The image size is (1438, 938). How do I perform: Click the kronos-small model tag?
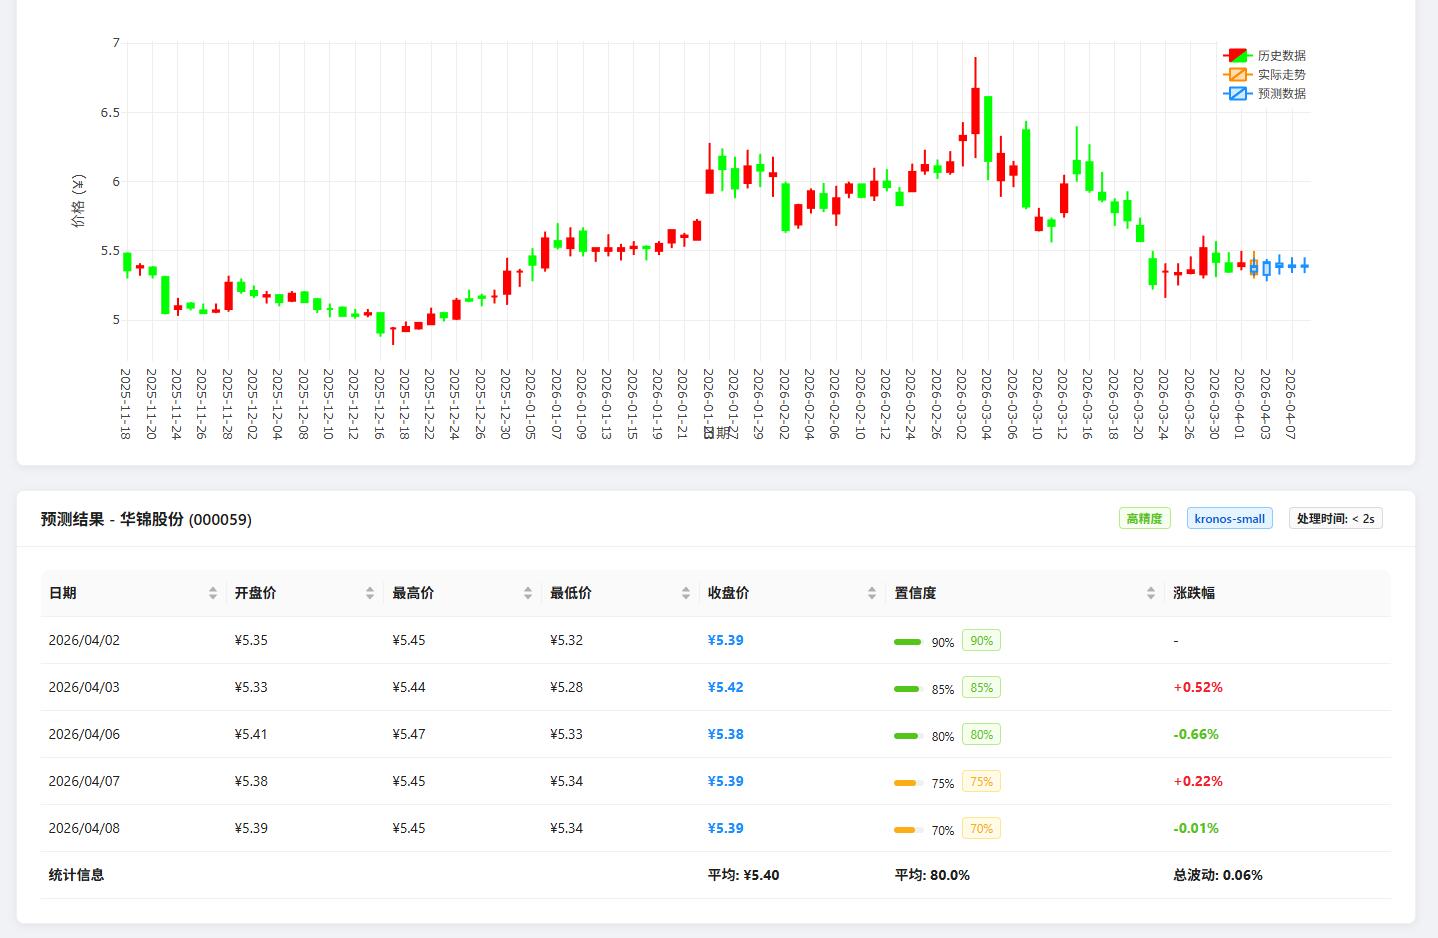1229,519
